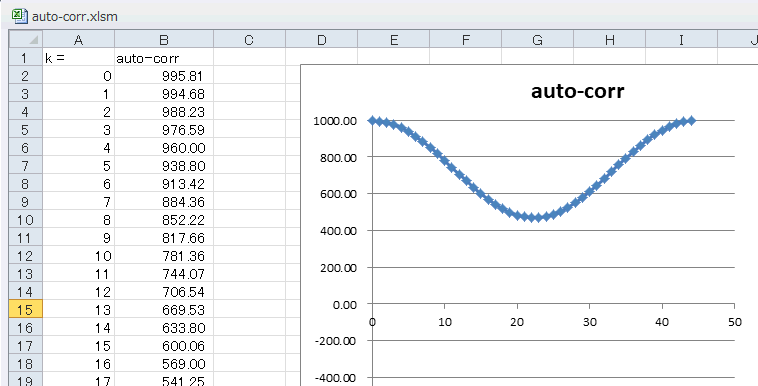
Task: Click the 1000.00 vertical axis label
Action: 335,121
